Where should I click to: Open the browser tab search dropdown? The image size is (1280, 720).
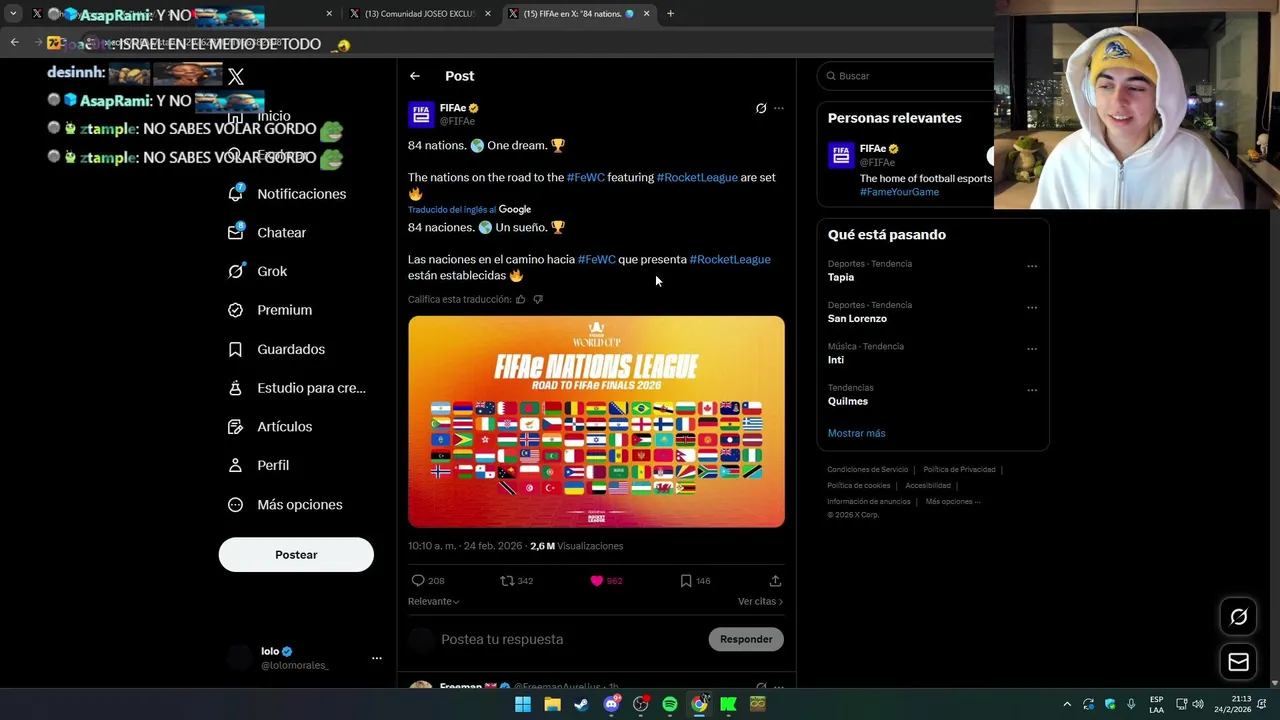pos(13,14)
